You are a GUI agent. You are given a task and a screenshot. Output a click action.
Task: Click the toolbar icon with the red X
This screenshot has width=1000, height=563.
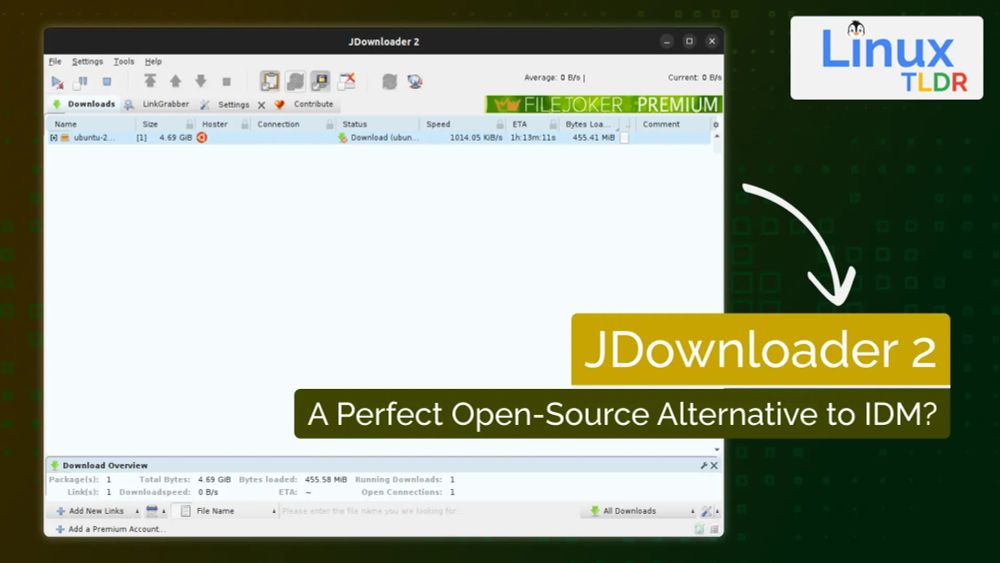(x=346, y=81)
